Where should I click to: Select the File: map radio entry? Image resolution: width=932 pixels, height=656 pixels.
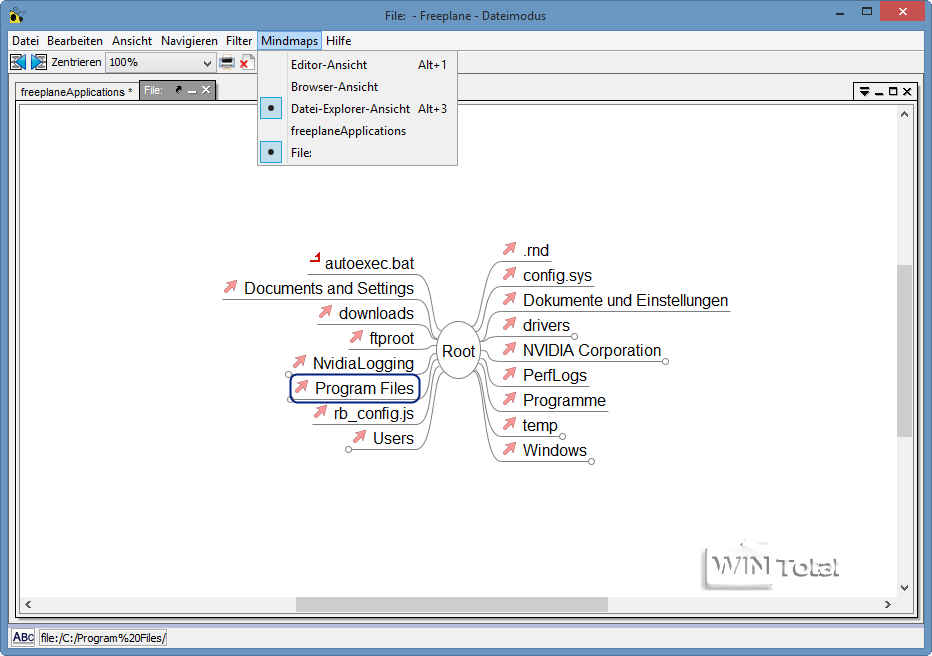271,152
